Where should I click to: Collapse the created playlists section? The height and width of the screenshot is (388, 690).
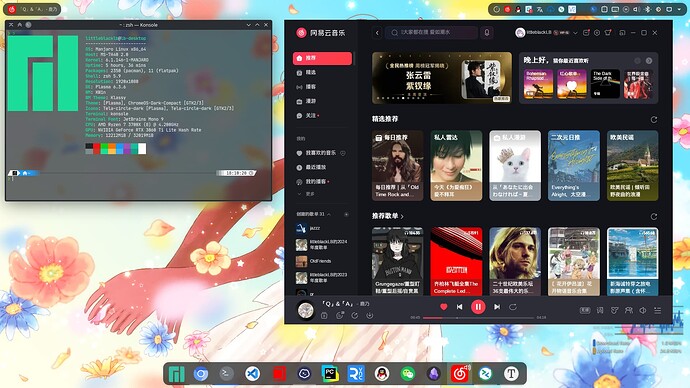click(329, 214)
